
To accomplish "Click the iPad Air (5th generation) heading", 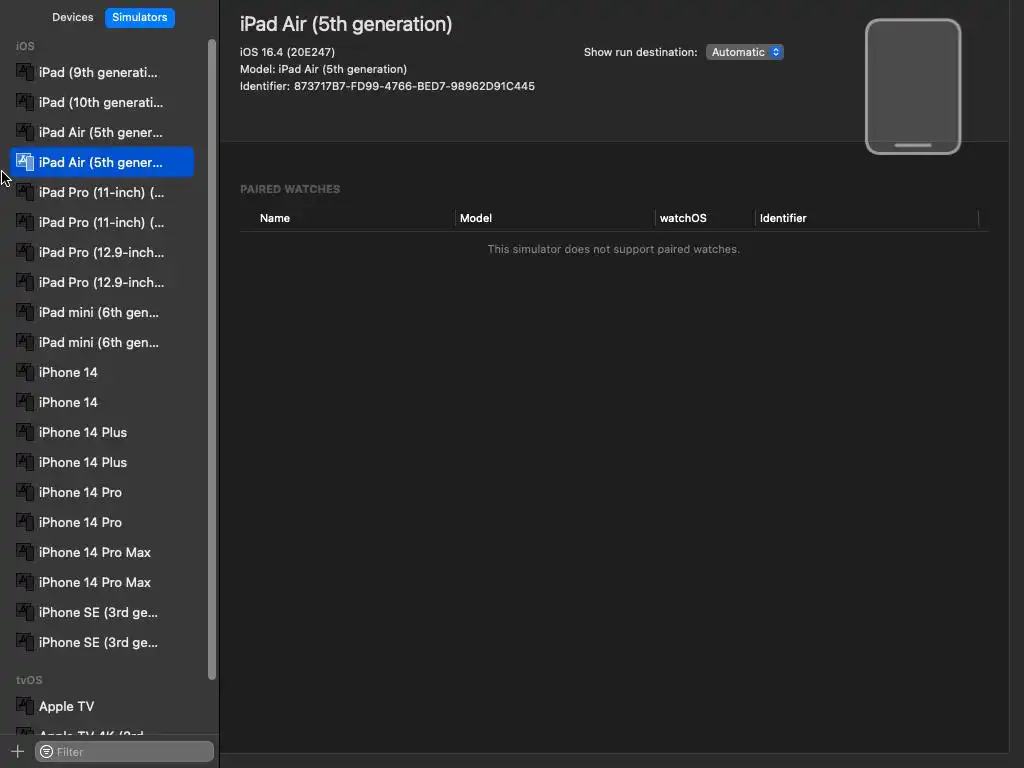I will [346, 24].
